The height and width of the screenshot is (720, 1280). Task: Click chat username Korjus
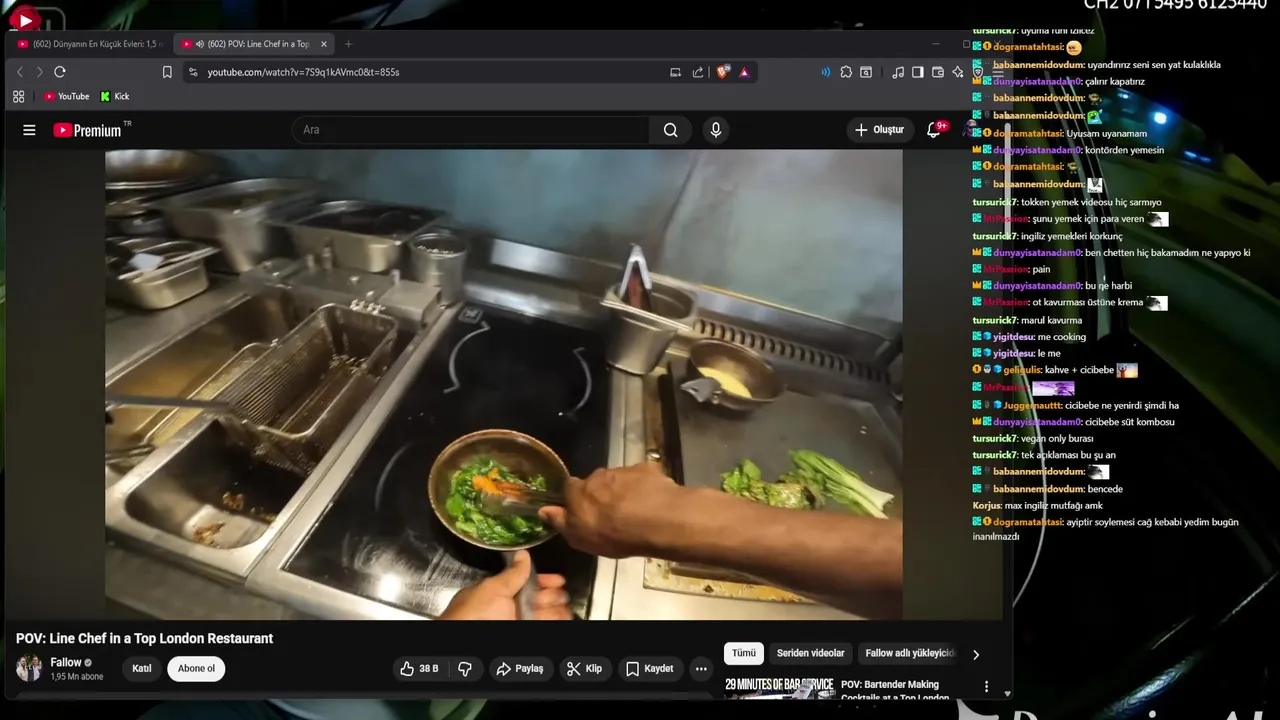tap(987, 506)
